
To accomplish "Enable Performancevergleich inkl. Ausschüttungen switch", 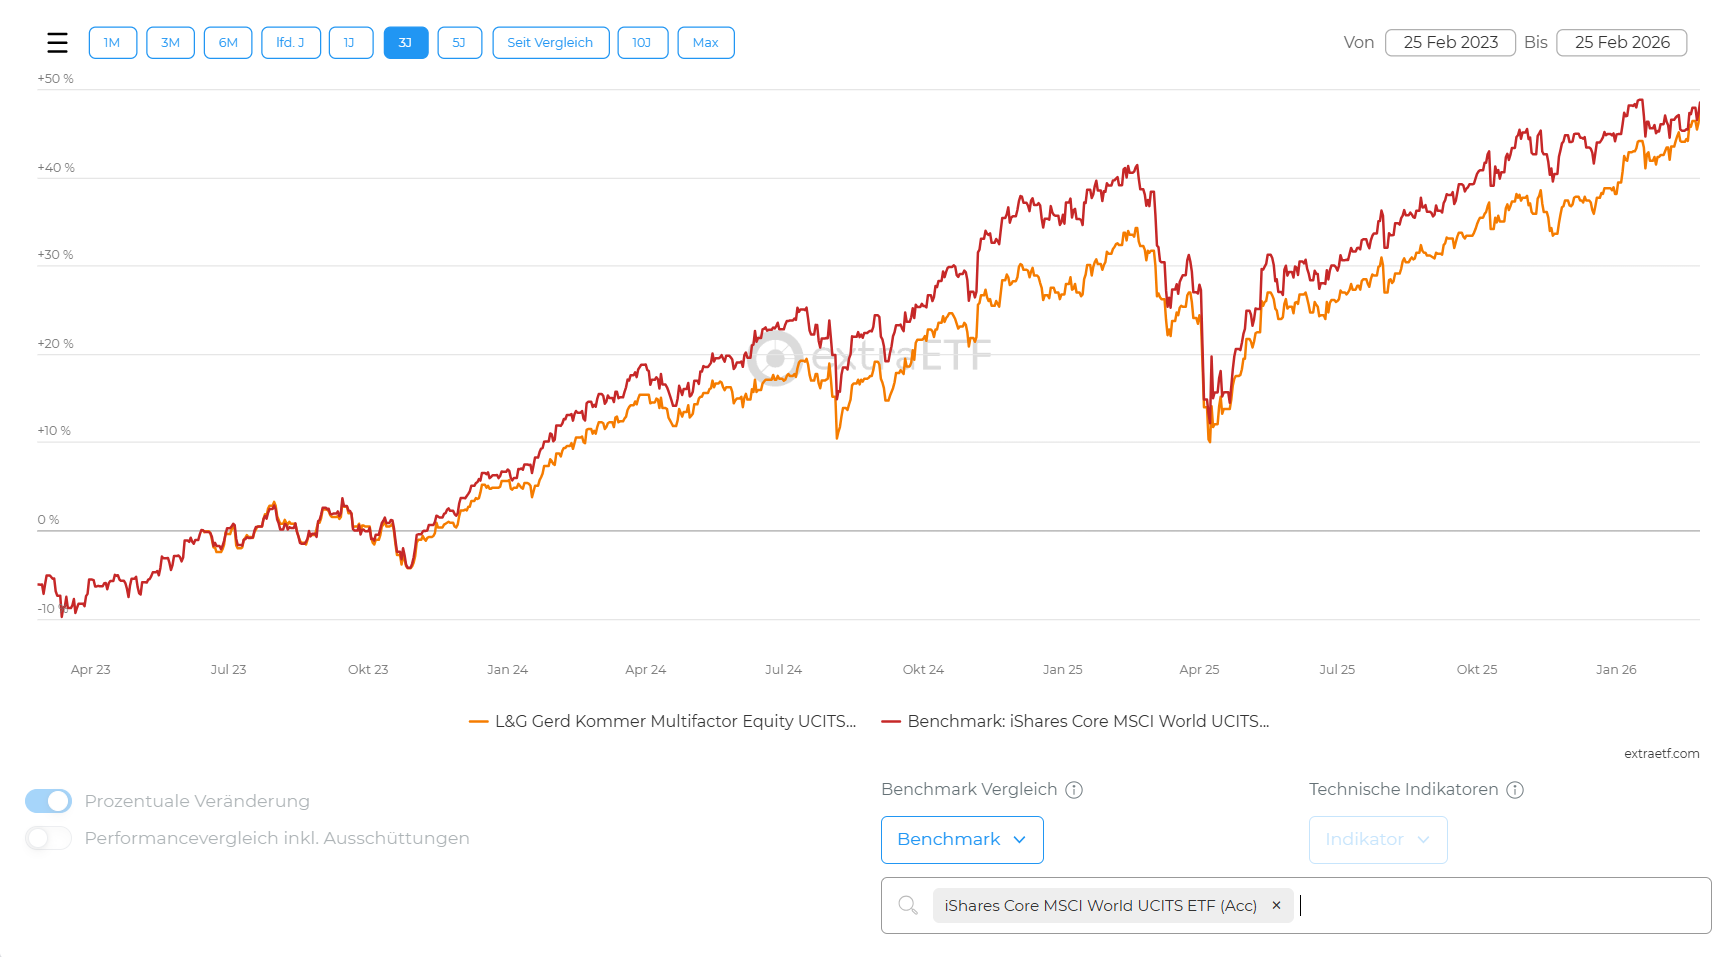I will (x=48, y=838).
